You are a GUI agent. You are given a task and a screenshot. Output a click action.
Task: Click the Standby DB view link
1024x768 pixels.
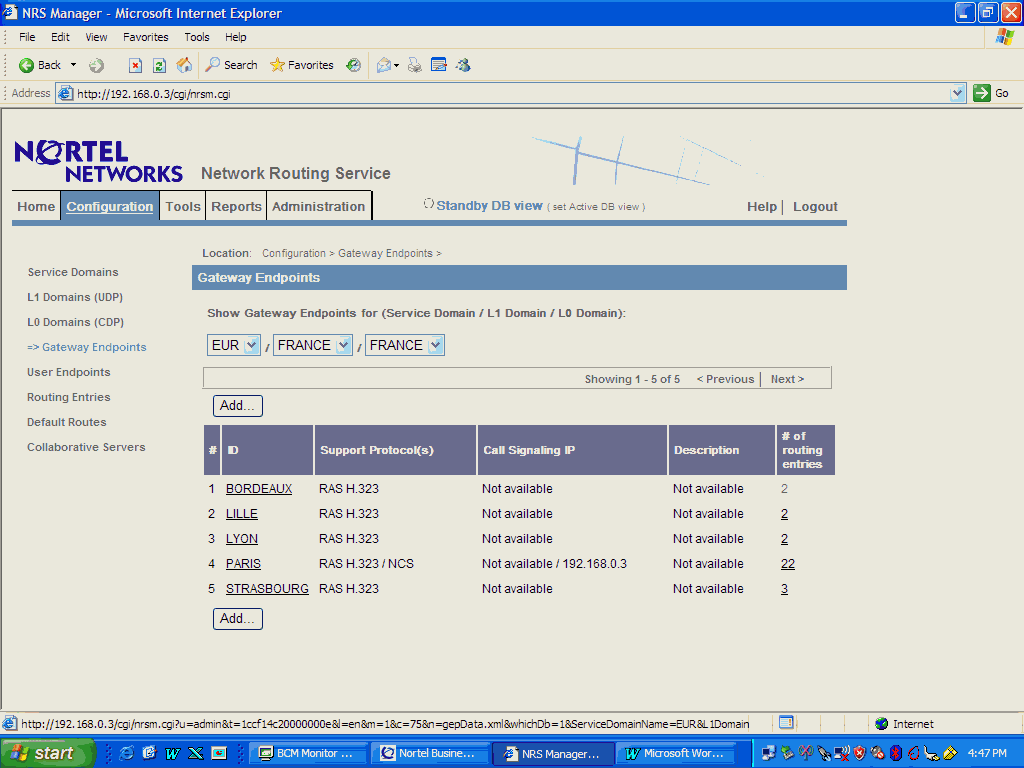(x=489, y=206)
